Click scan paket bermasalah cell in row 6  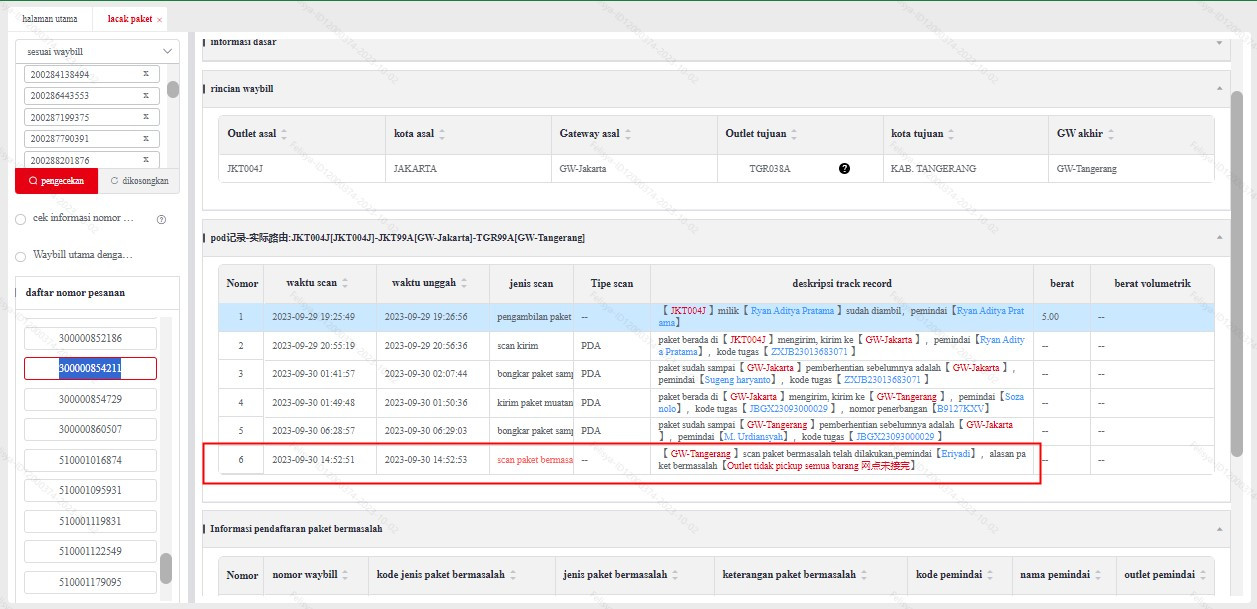point(534,460)
